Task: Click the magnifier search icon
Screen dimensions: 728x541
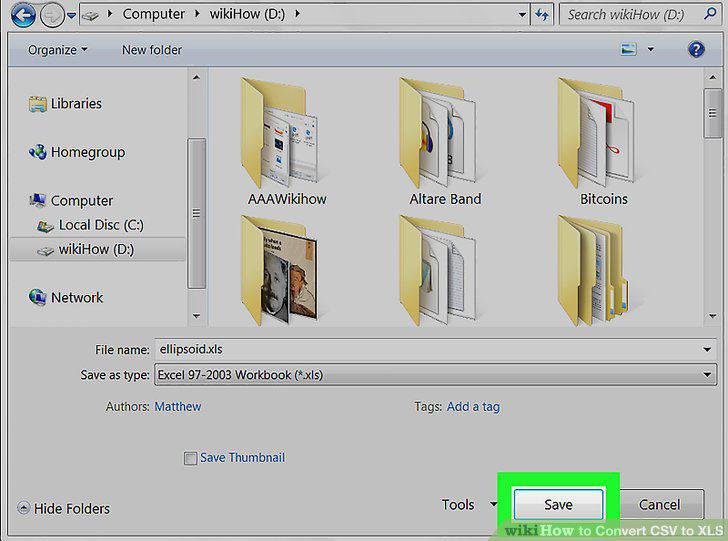Action: tap(710, 14)
